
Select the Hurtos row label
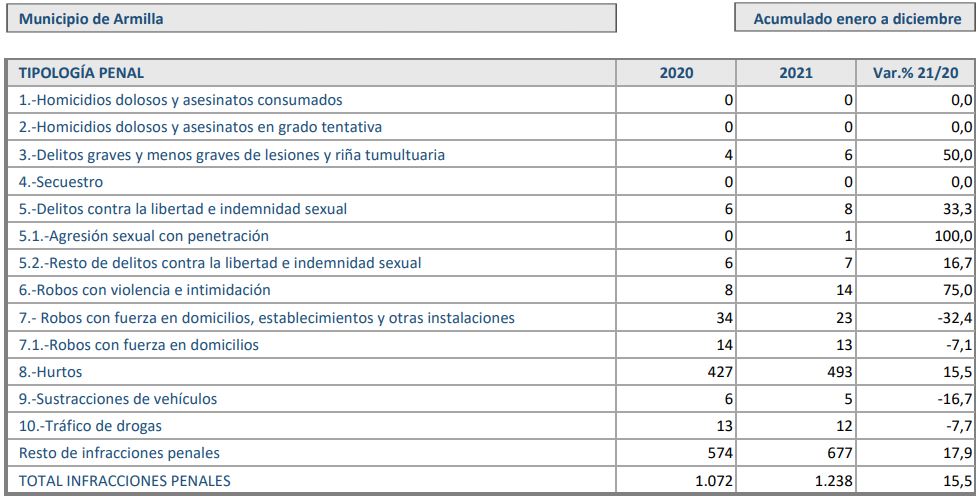[51, 372]
